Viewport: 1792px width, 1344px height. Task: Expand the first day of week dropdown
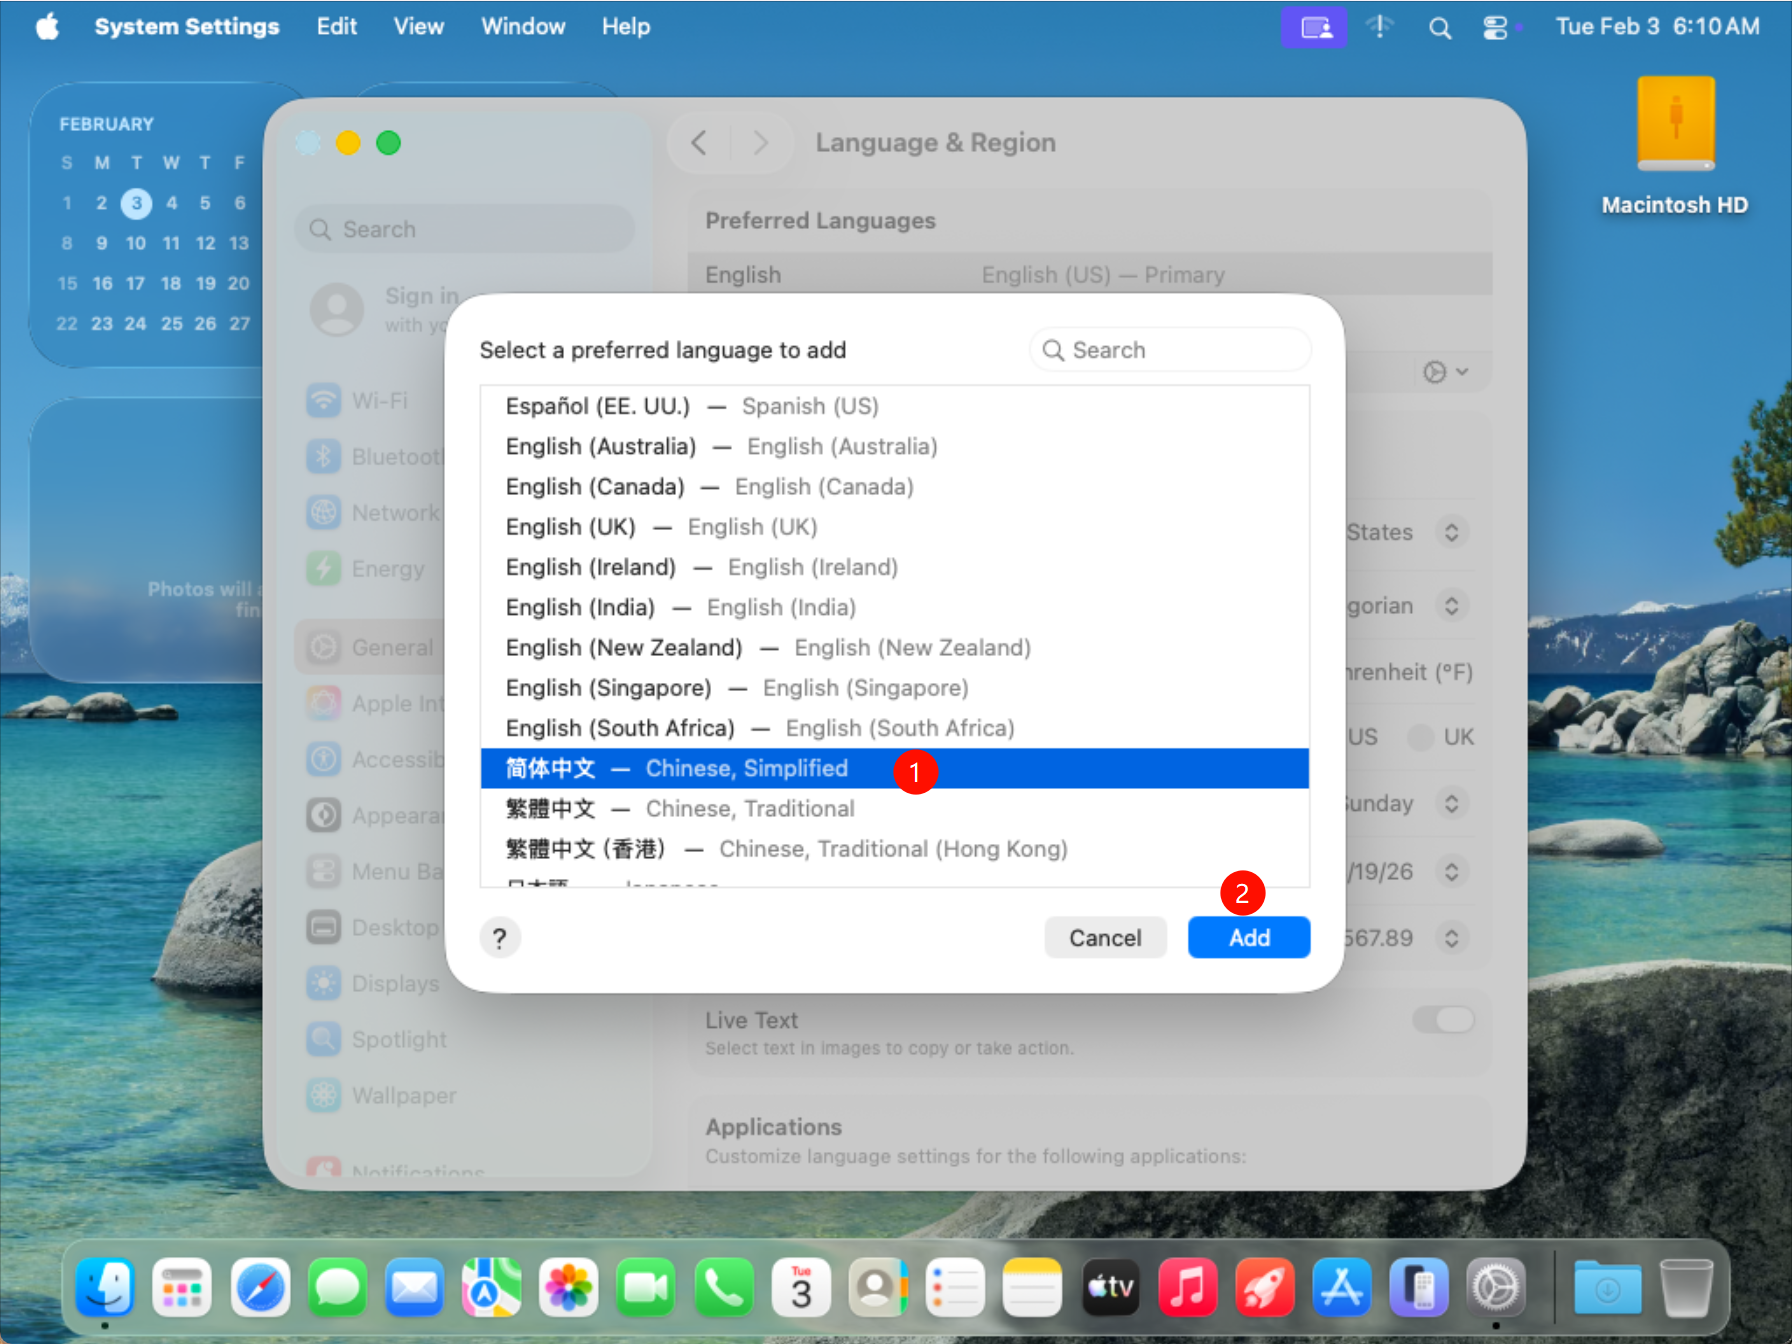[x=1451, y=803]
